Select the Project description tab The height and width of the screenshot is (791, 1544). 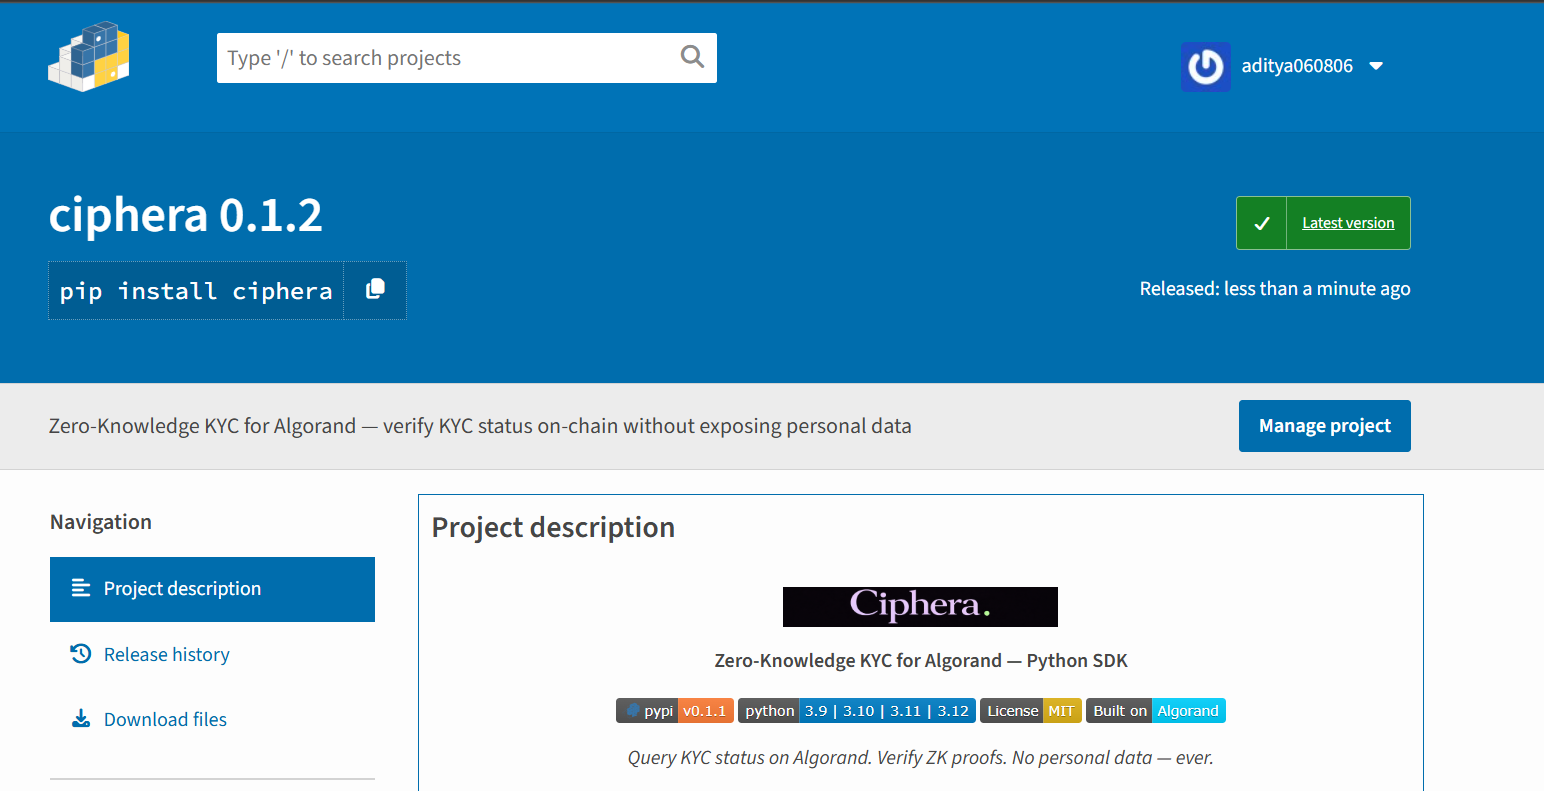(x=212, y=589)
